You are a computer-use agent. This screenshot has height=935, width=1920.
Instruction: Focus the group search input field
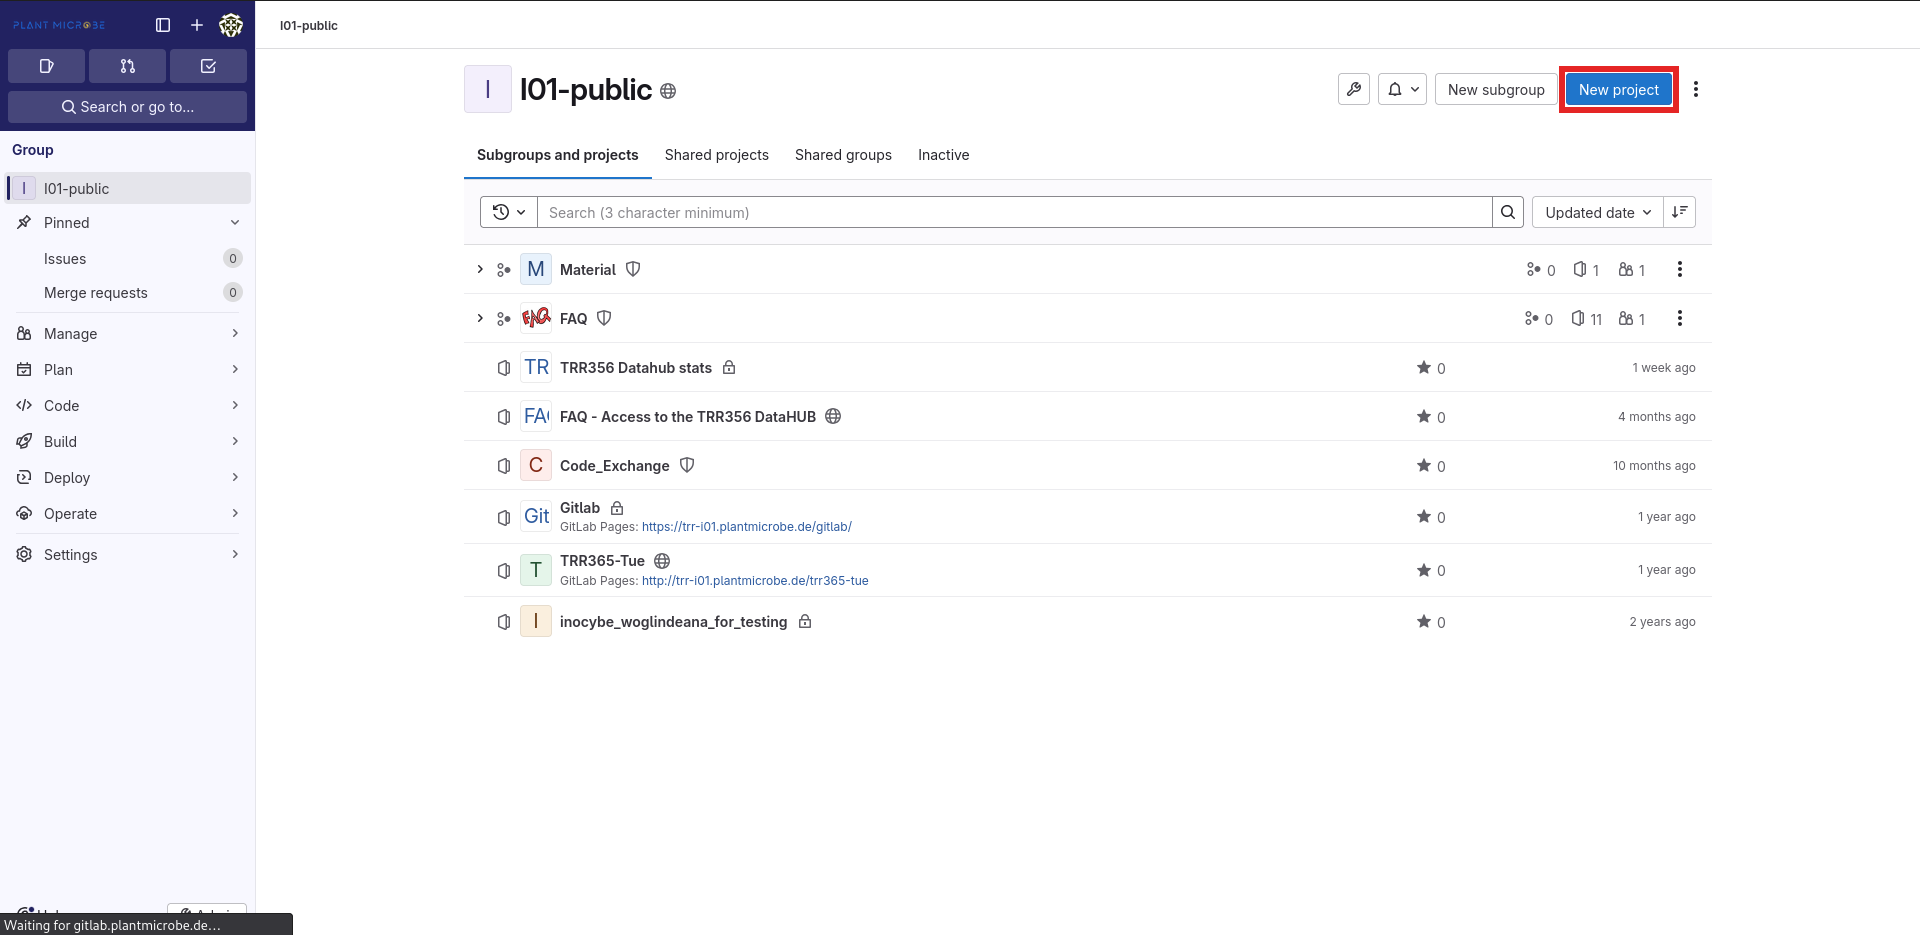pos(1015,212)
